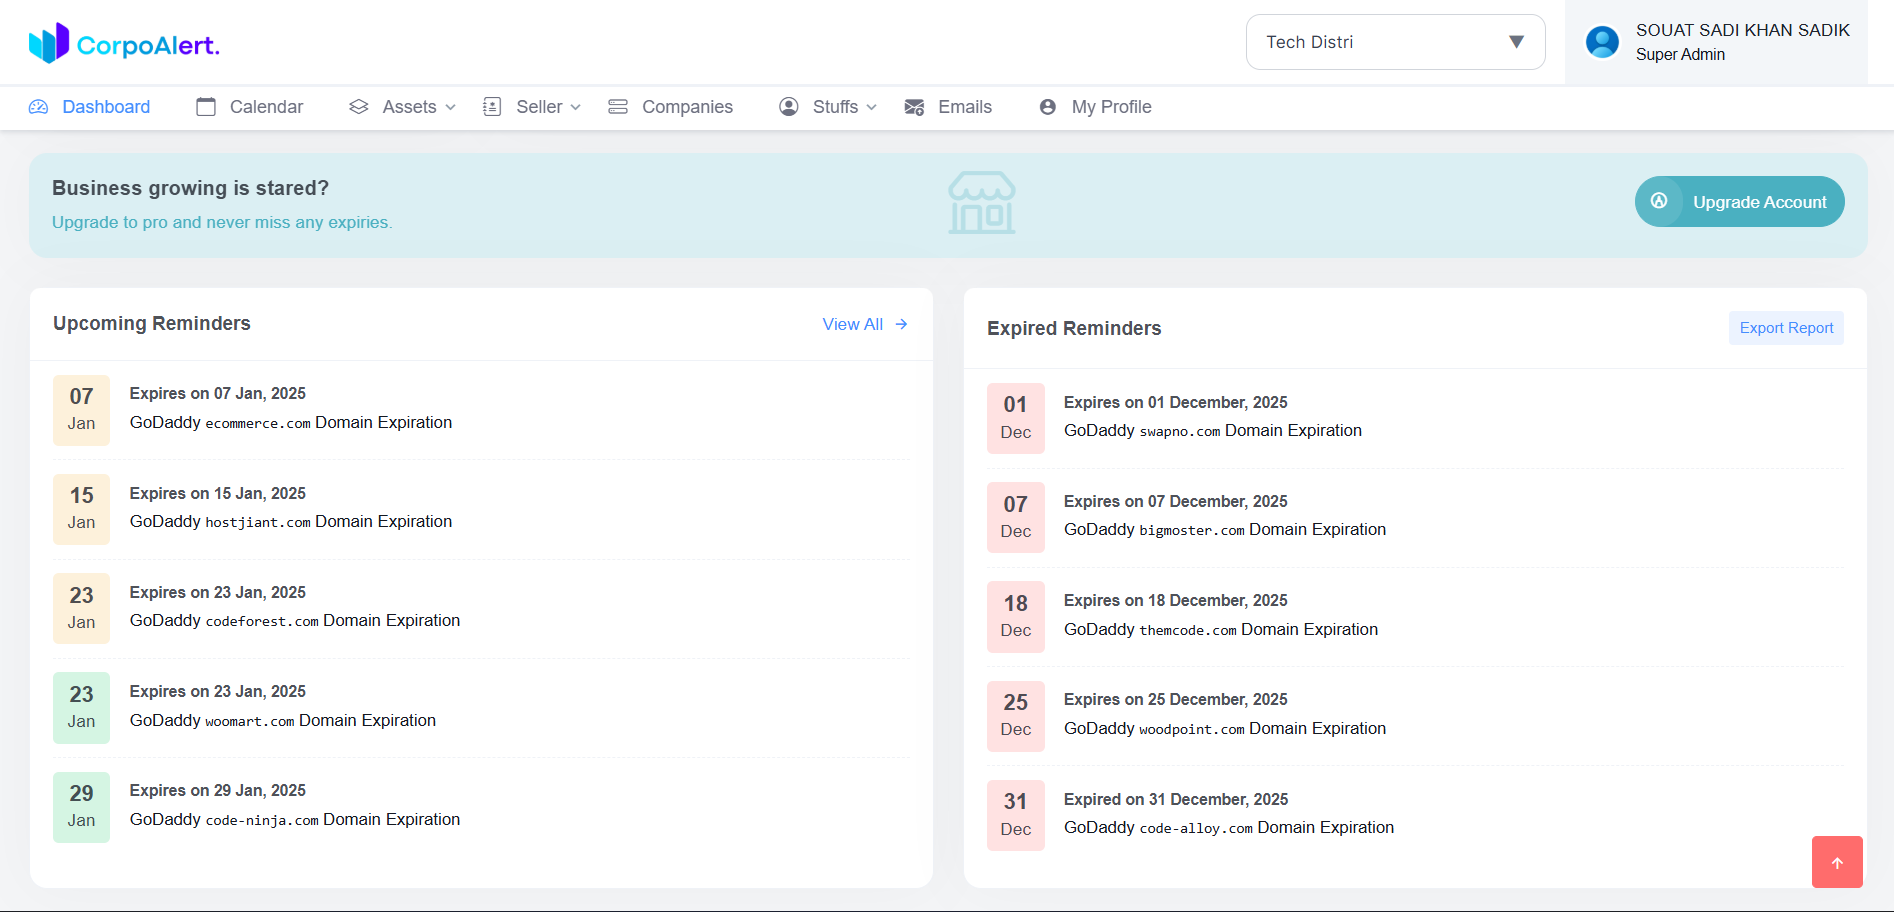Select the 31 Dec code-alloy.com expired reminder
This screenshot has height=912, width=1894.
pyautogui.click(x=1228, y=814)
